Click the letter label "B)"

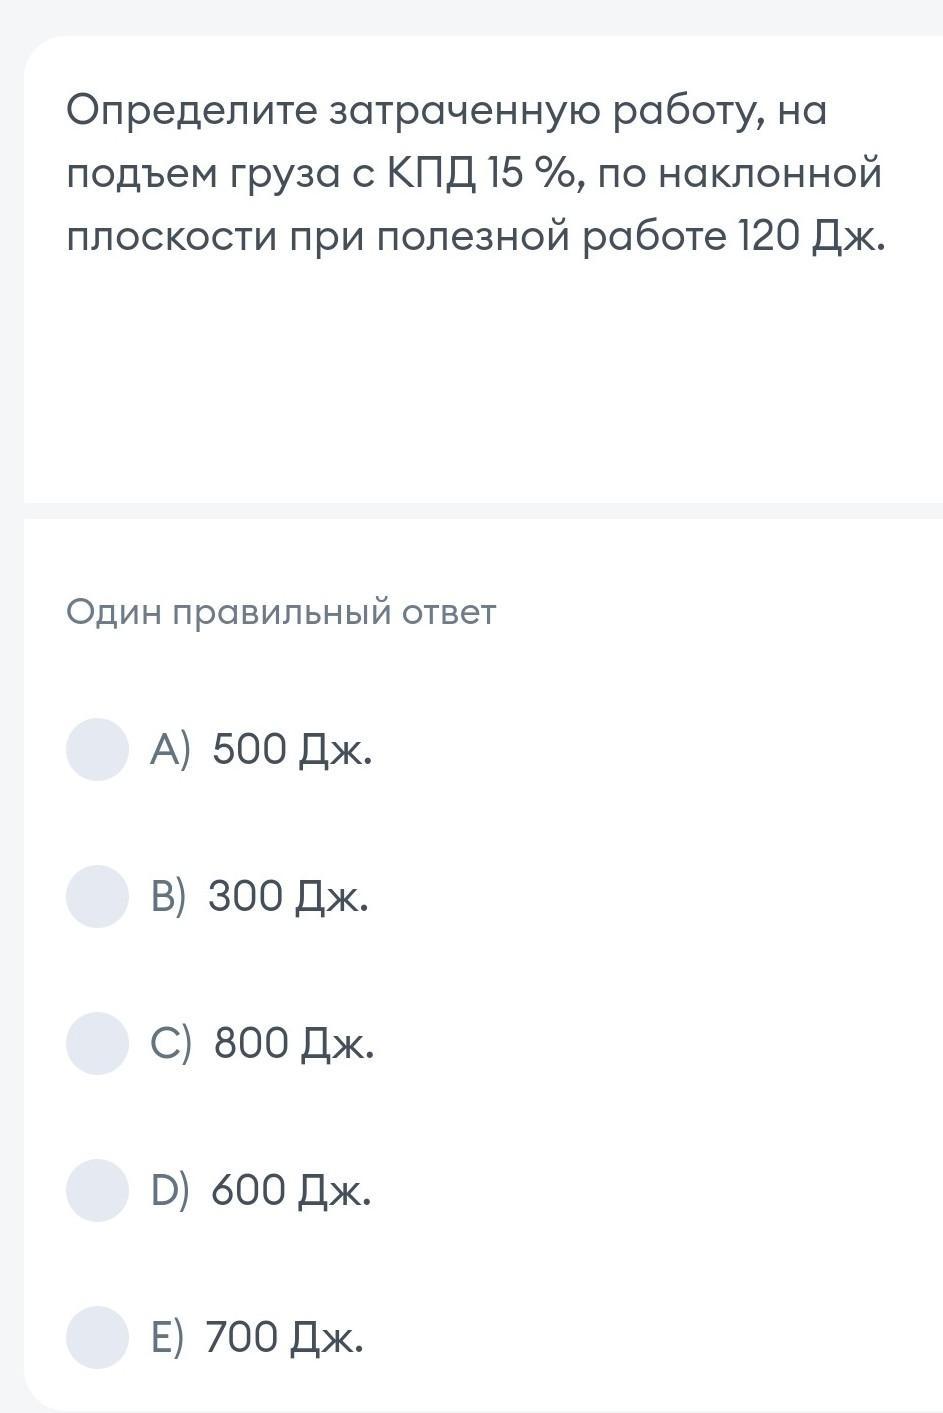point(168,896)
